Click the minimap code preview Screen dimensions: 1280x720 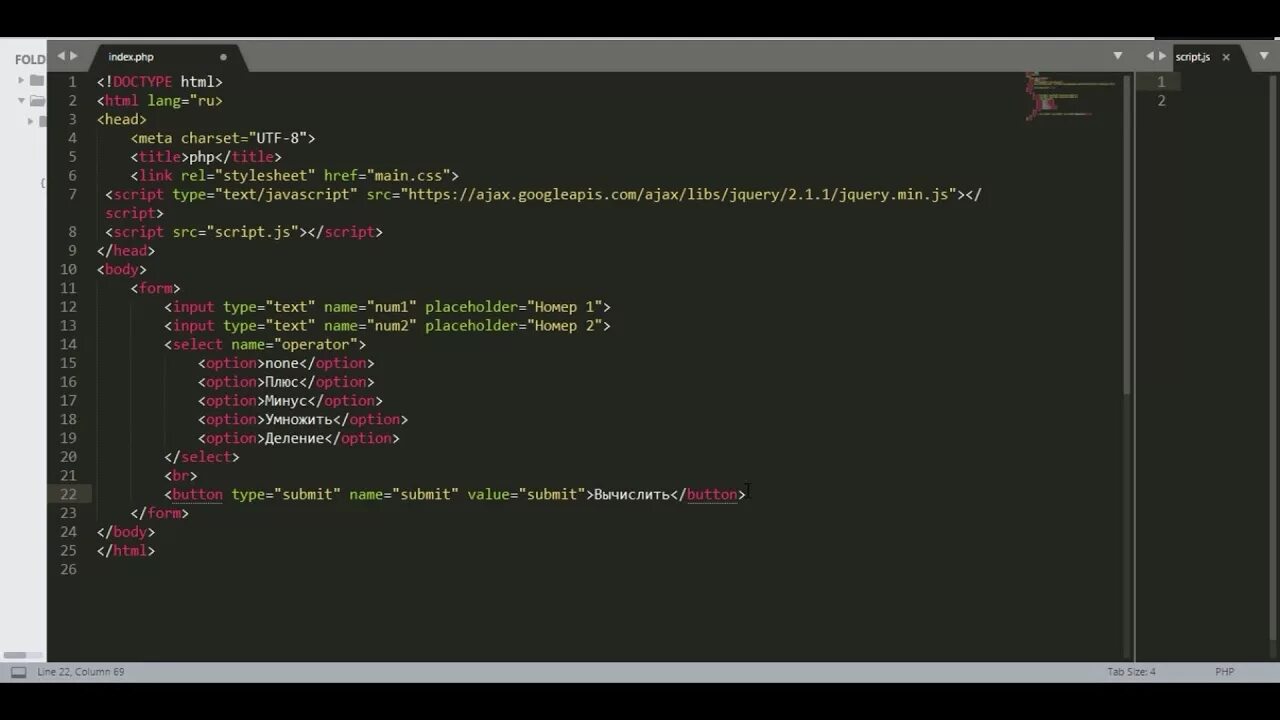tap(1068, 96)
